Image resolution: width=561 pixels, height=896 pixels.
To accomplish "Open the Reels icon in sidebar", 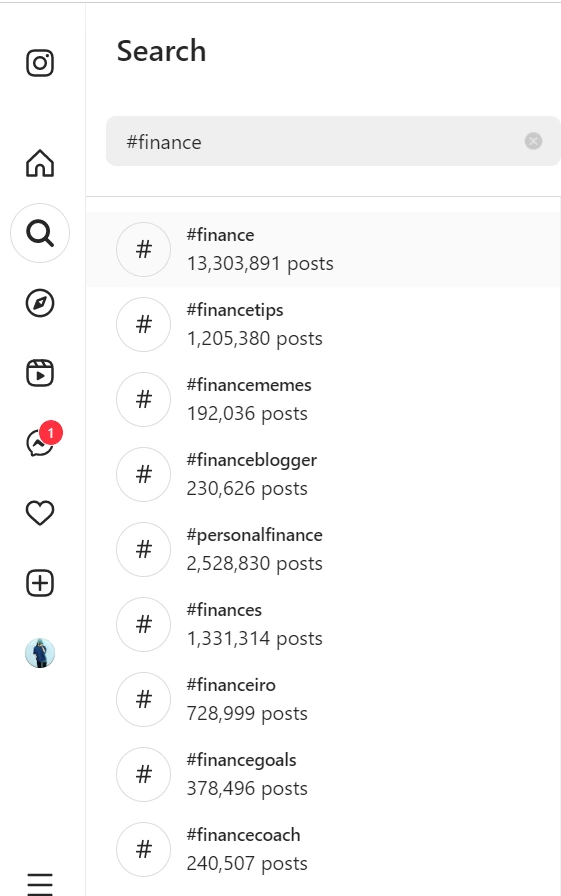I will coord(40,373).
